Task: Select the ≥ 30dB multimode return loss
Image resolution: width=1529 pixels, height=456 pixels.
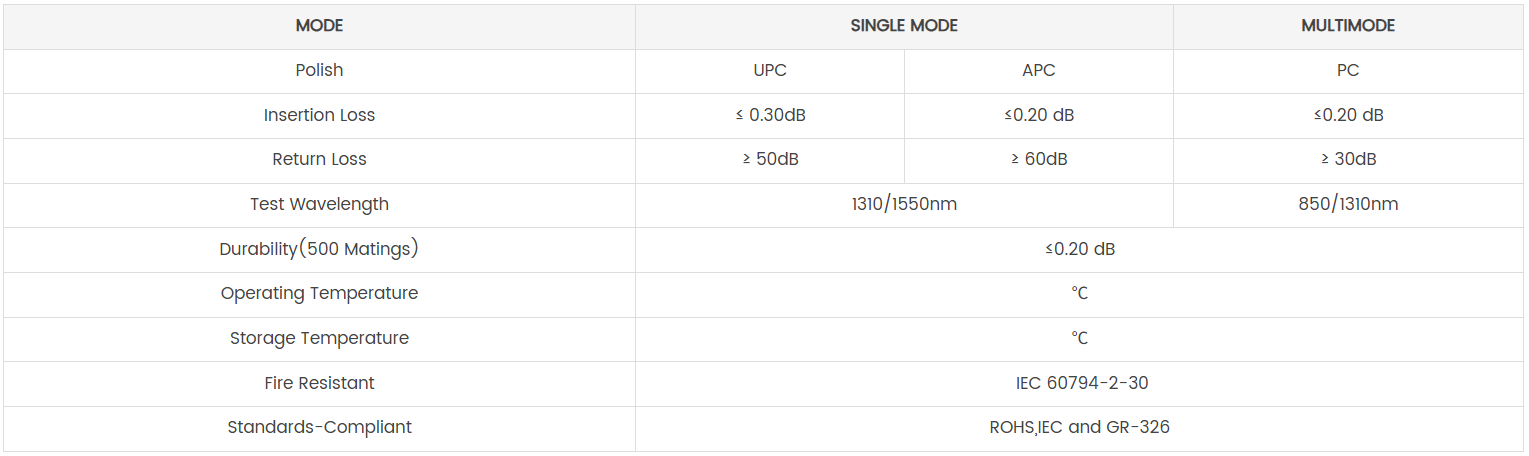Action: click(x=1347, y=159)
